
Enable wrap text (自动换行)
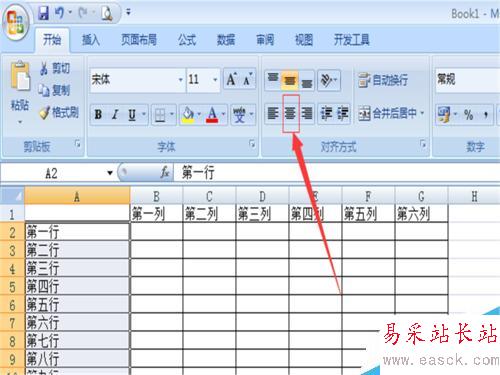pyautogui.click(x=383, y=80)
